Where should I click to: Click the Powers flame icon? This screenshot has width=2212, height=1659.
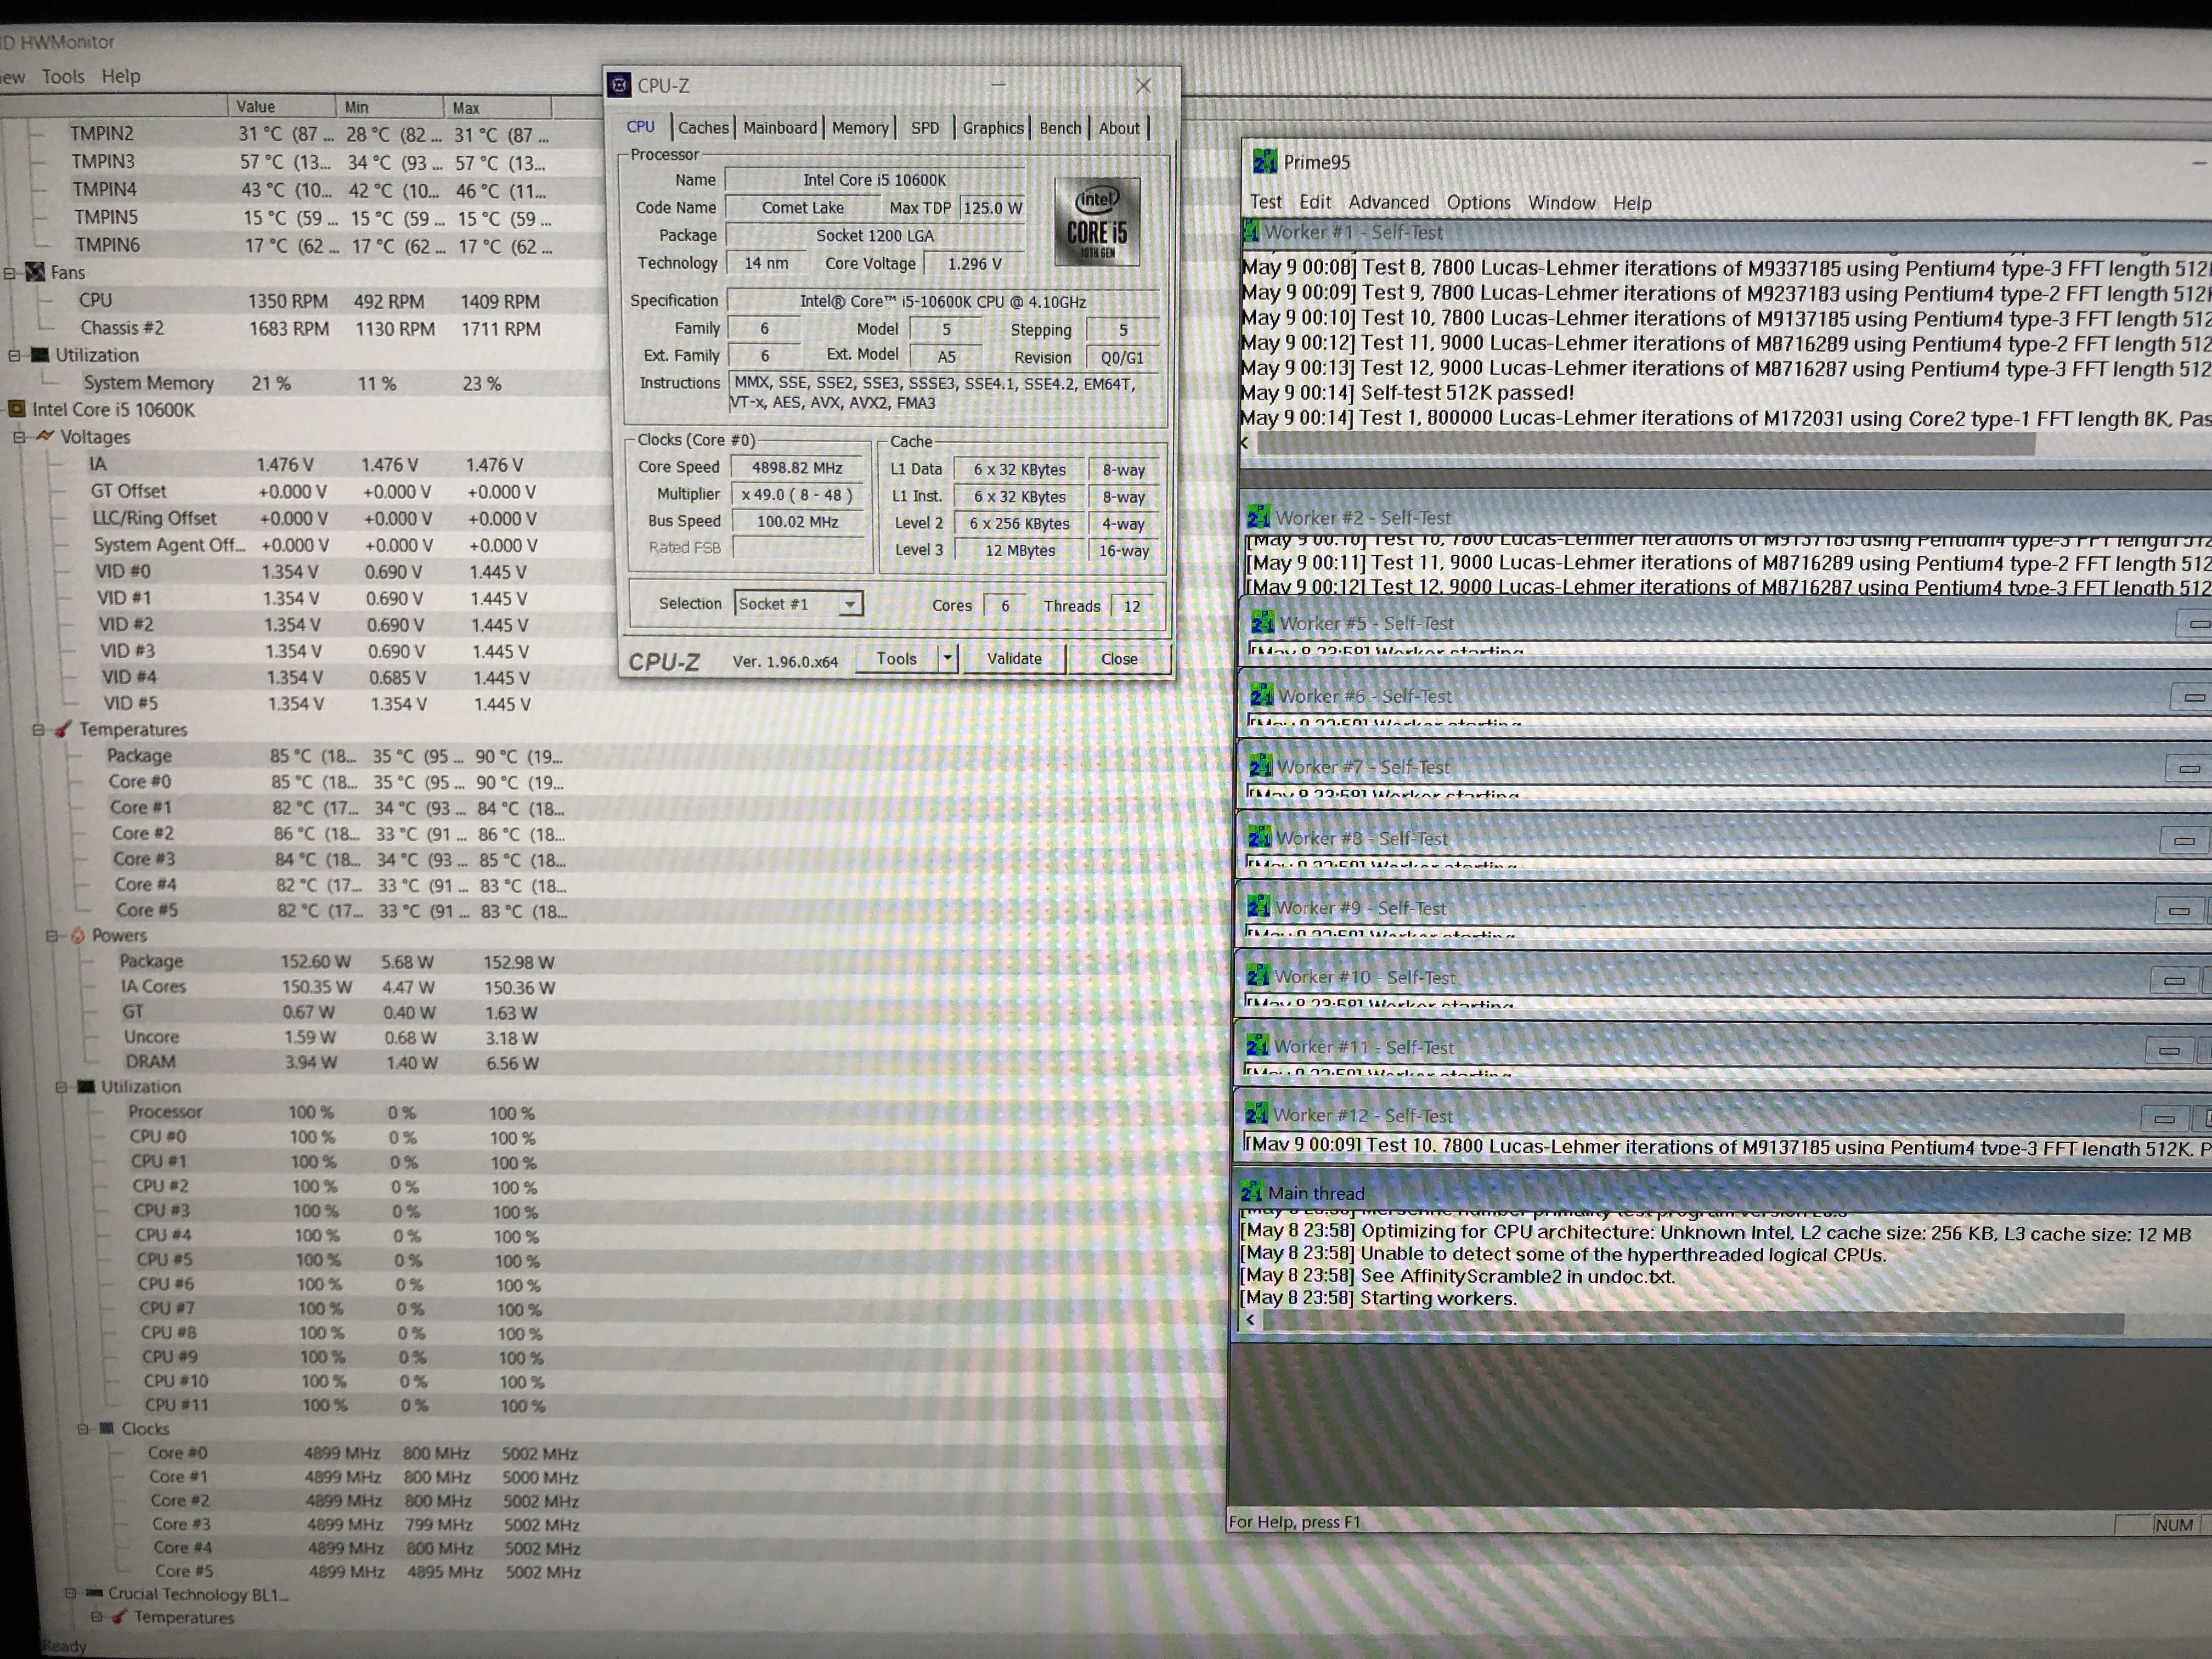point(77,936)
